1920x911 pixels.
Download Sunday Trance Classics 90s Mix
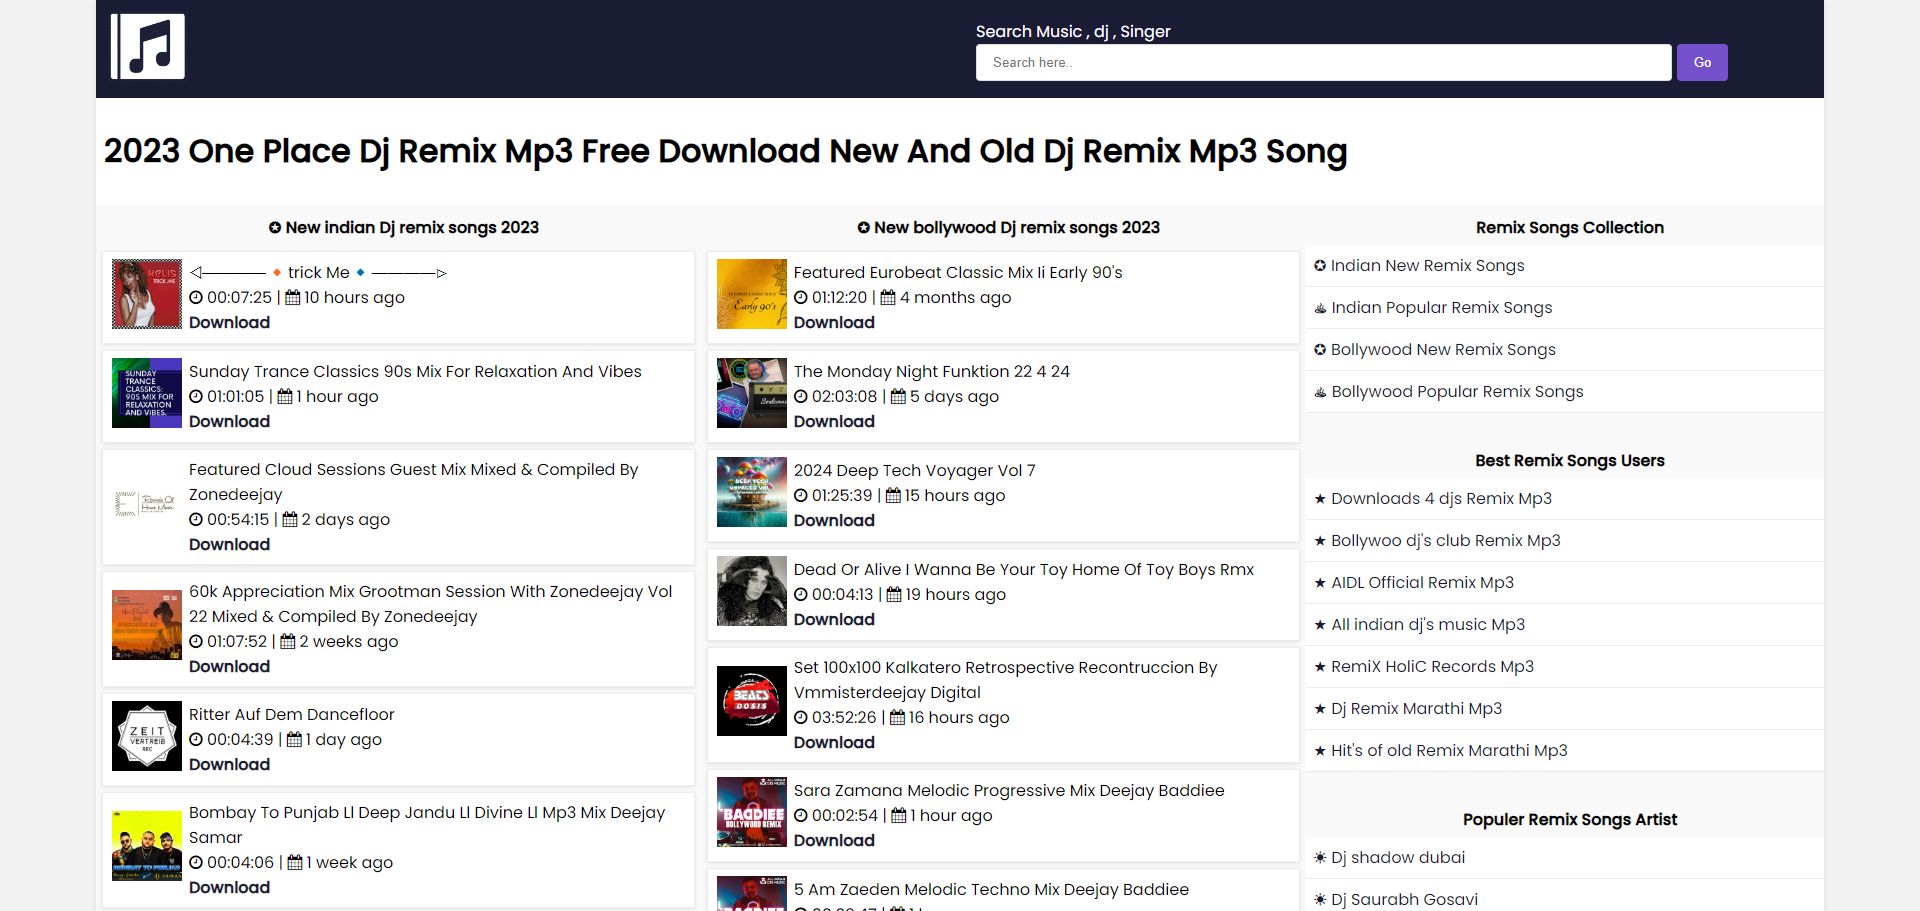(229, 421)
